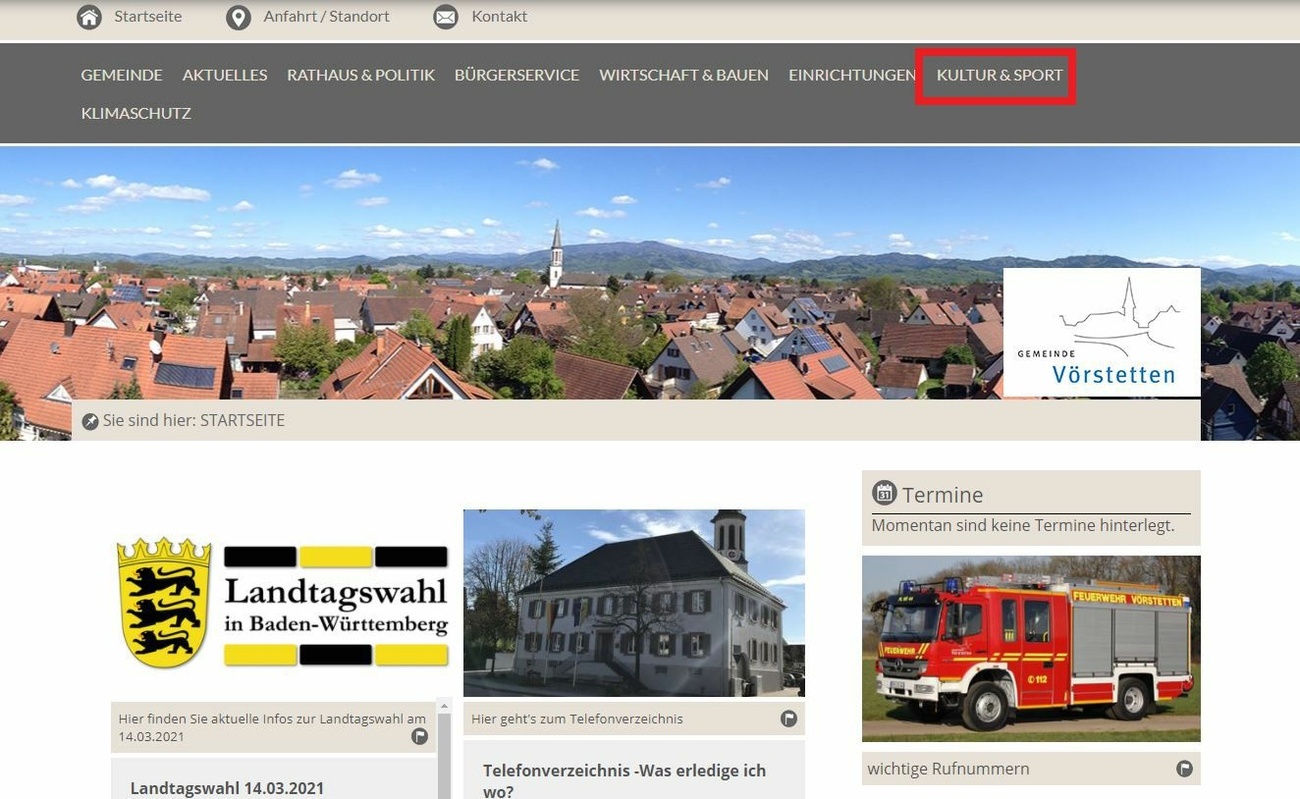Screen dimensions: 1300x799
Task: Expand the Rathaus & Politik menu
Action: pos(360,75)
